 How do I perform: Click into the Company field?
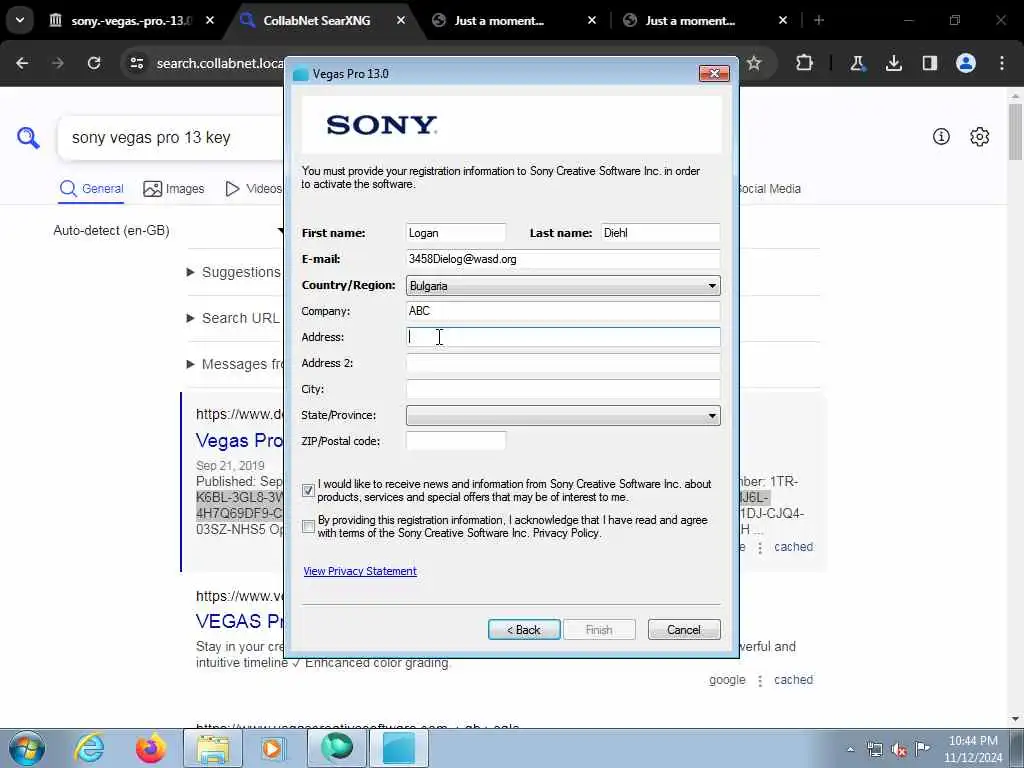pyautogui.click(x=563, y=311)
